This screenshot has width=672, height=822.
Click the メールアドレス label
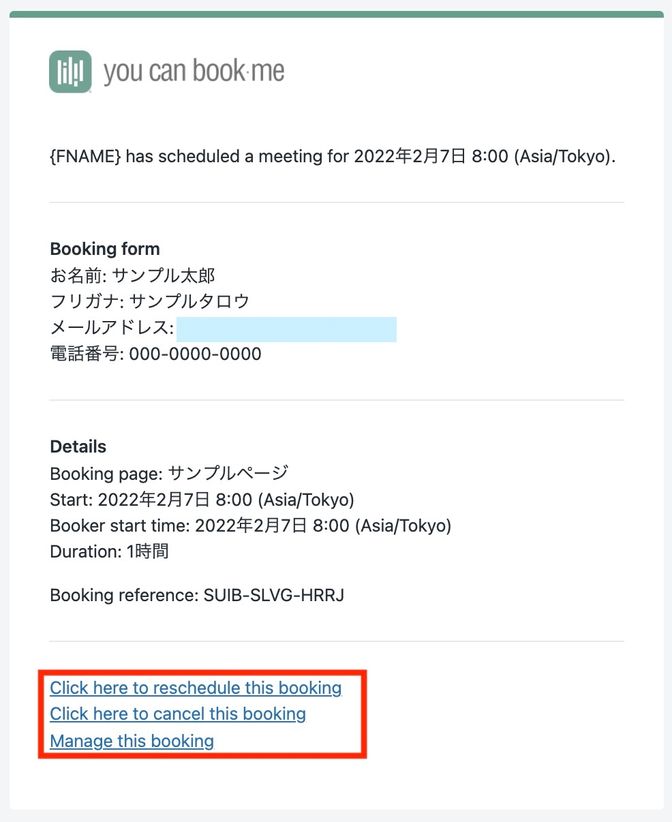point(112,328)
